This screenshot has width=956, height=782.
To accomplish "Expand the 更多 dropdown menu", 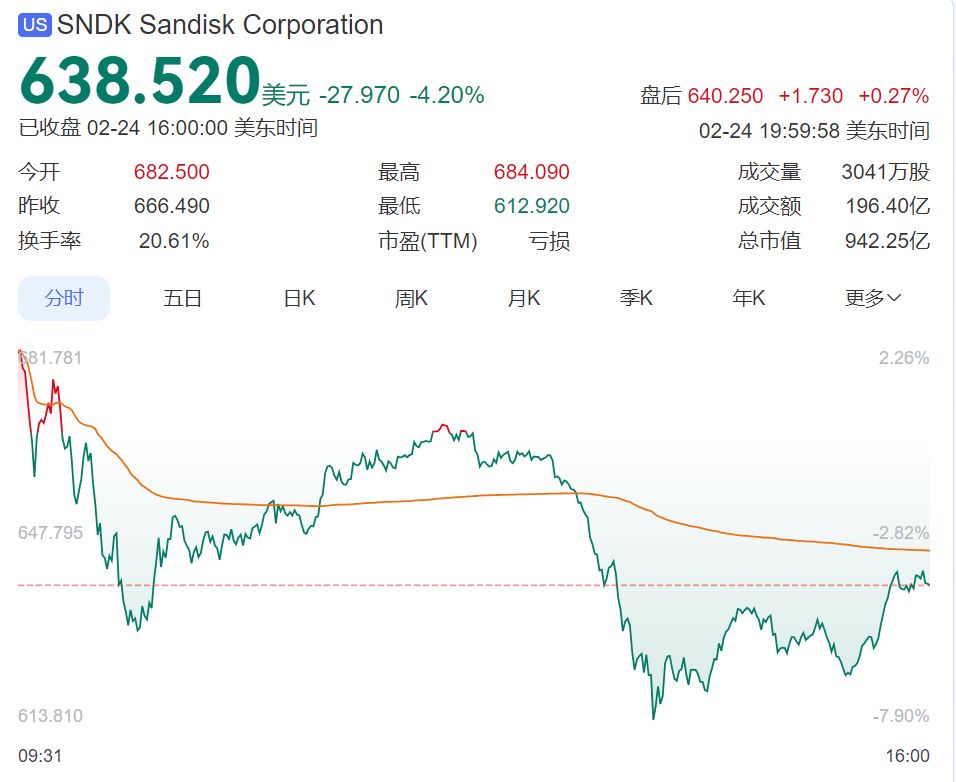I will click(x=873, y=298).
